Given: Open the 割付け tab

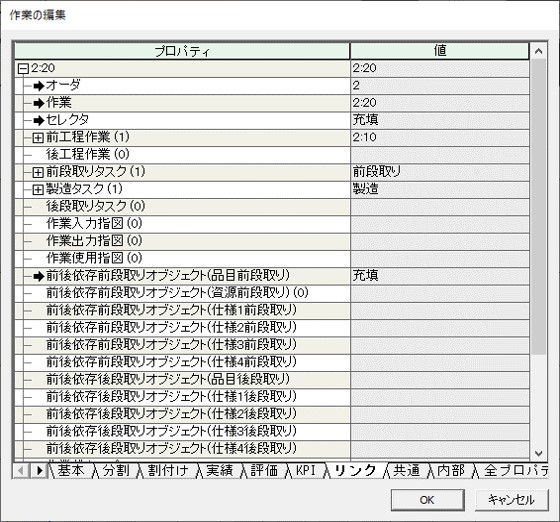Looking at the screenshot, I should [x=168, y=471].
